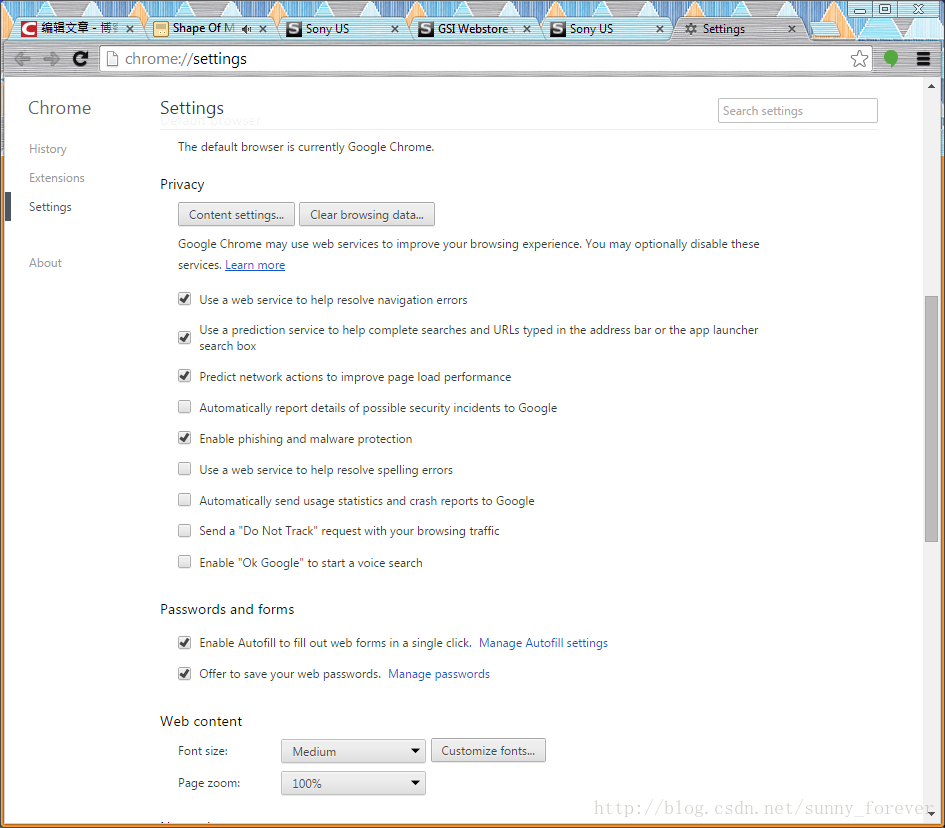Click the scrollbar down arrow
The image size is (945, 828).
(x=931, y=813)
